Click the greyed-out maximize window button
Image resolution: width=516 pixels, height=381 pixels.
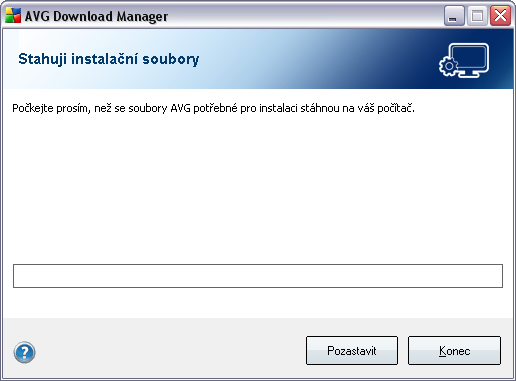click(477, 15)
